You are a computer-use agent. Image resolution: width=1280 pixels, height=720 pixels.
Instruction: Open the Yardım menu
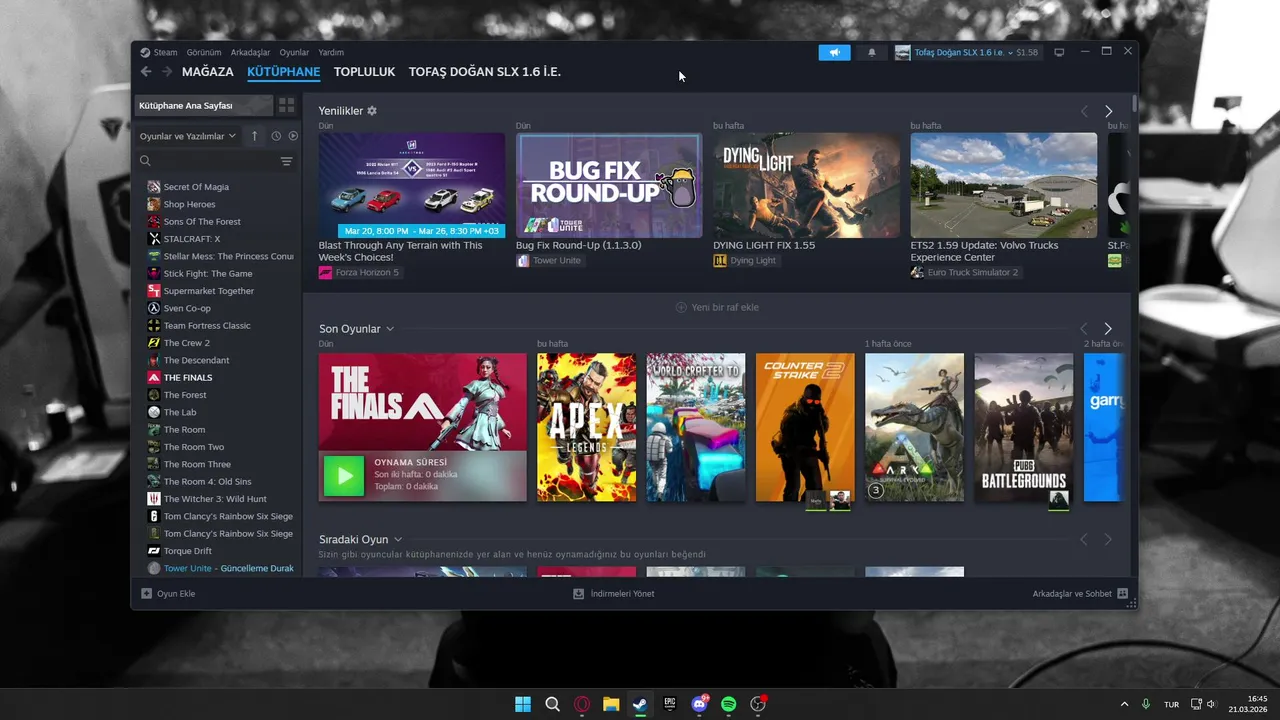pyautogui.click(x=331, y=52)
